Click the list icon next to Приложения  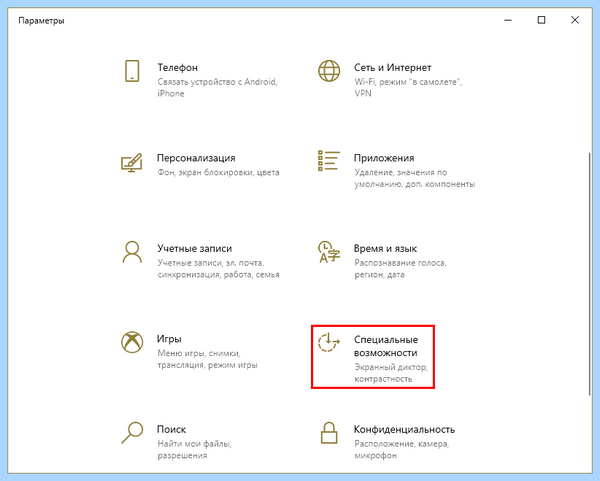point(329,161)
